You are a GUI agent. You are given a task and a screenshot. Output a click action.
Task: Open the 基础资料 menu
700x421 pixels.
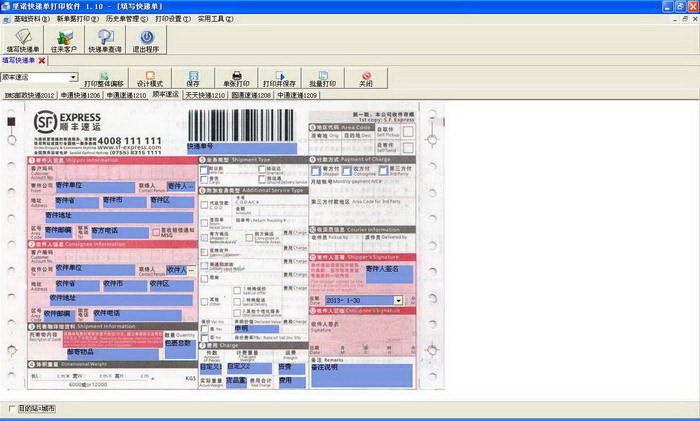[x=29, y=18]
